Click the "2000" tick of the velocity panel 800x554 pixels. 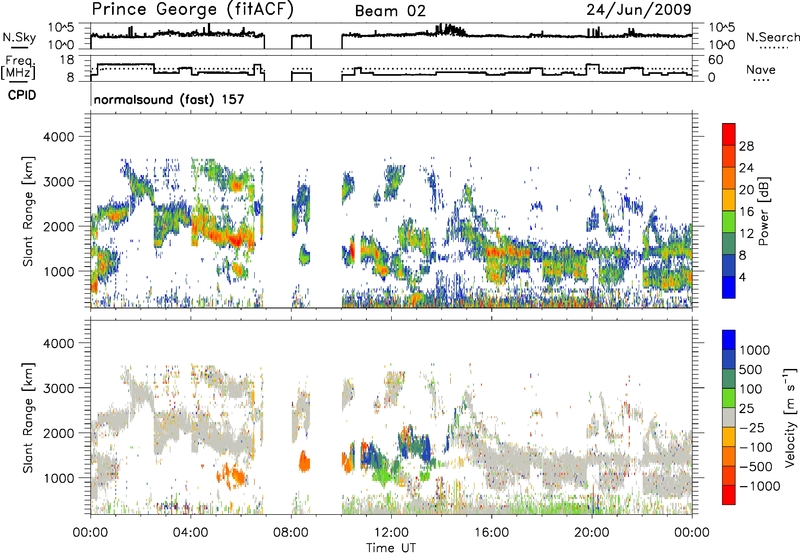click(x=58, y=433)
